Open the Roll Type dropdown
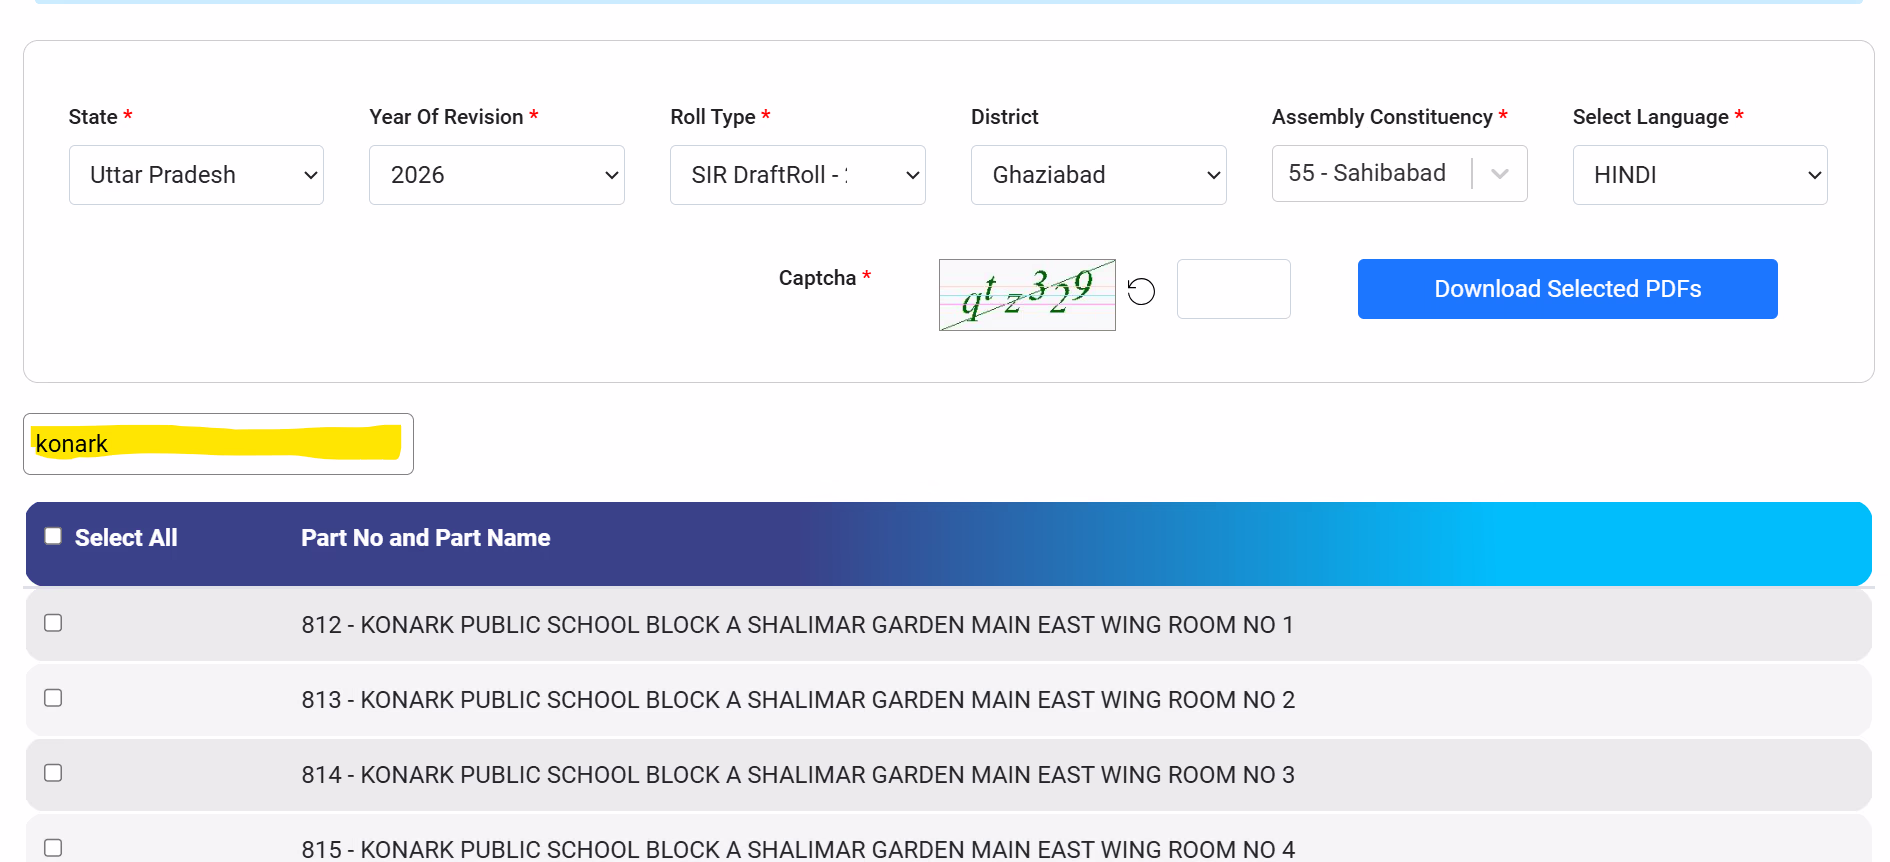This screenshot has height=862, width=1890. pyautogui.click(x=797, y=175)
